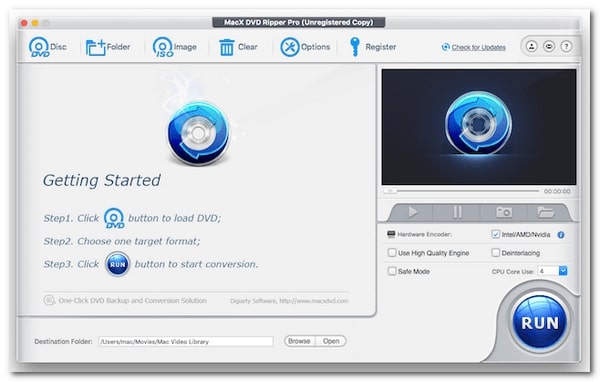Click the preview seek bar
This screenshot has width=600, height=382.
click(461, 191)
